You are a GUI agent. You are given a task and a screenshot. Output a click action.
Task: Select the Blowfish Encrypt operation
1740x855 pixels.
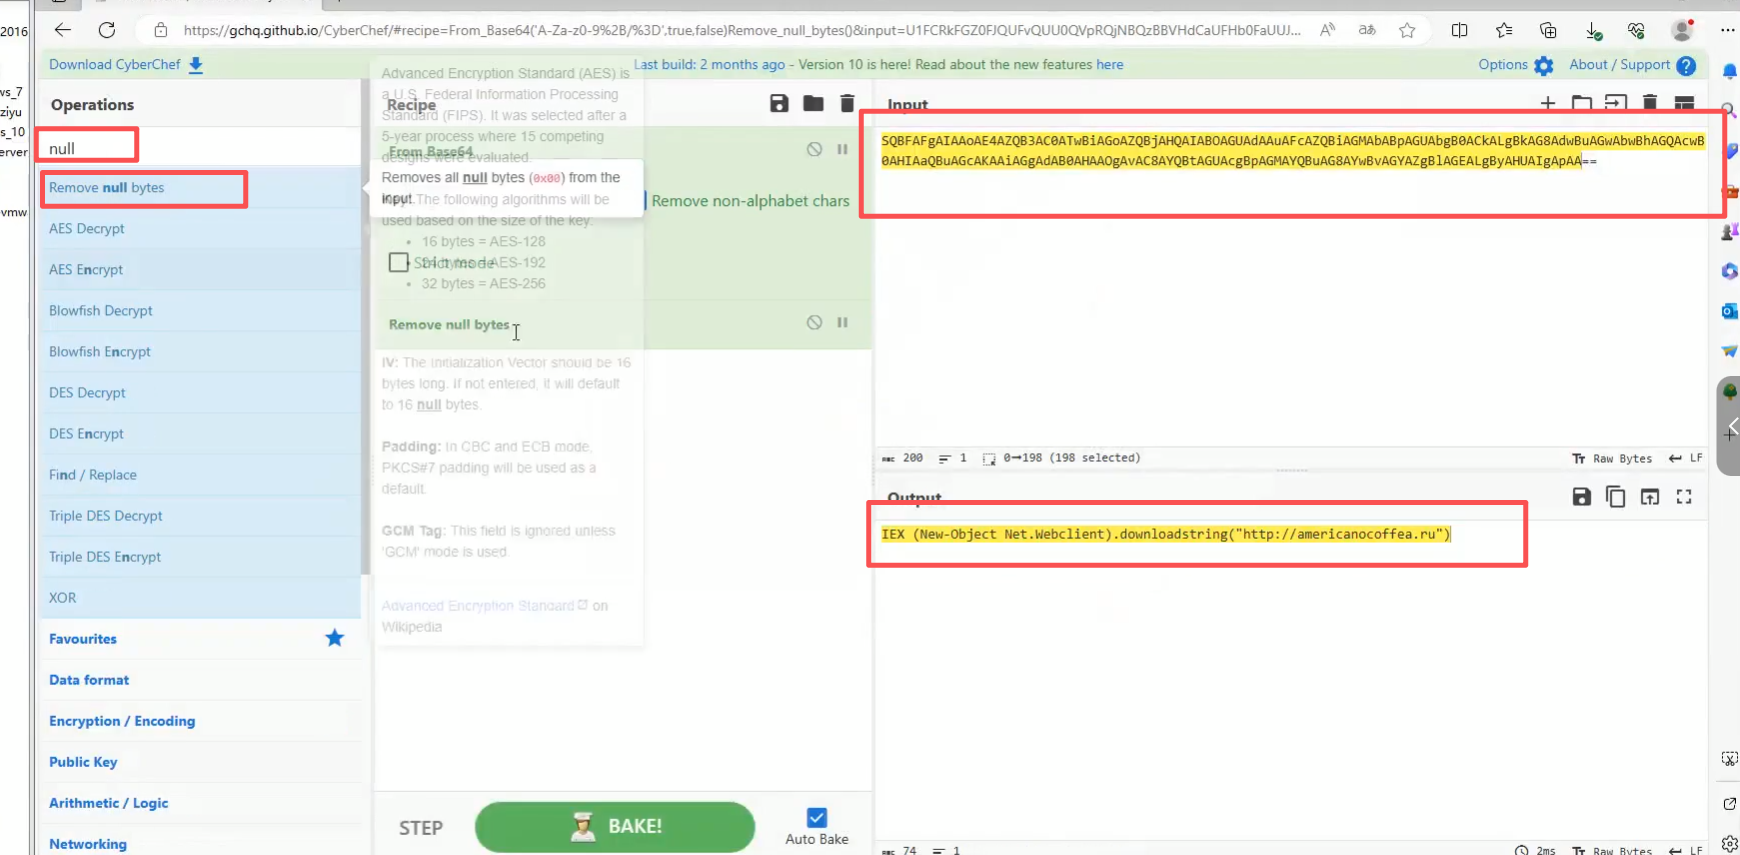tap(200, 352)
